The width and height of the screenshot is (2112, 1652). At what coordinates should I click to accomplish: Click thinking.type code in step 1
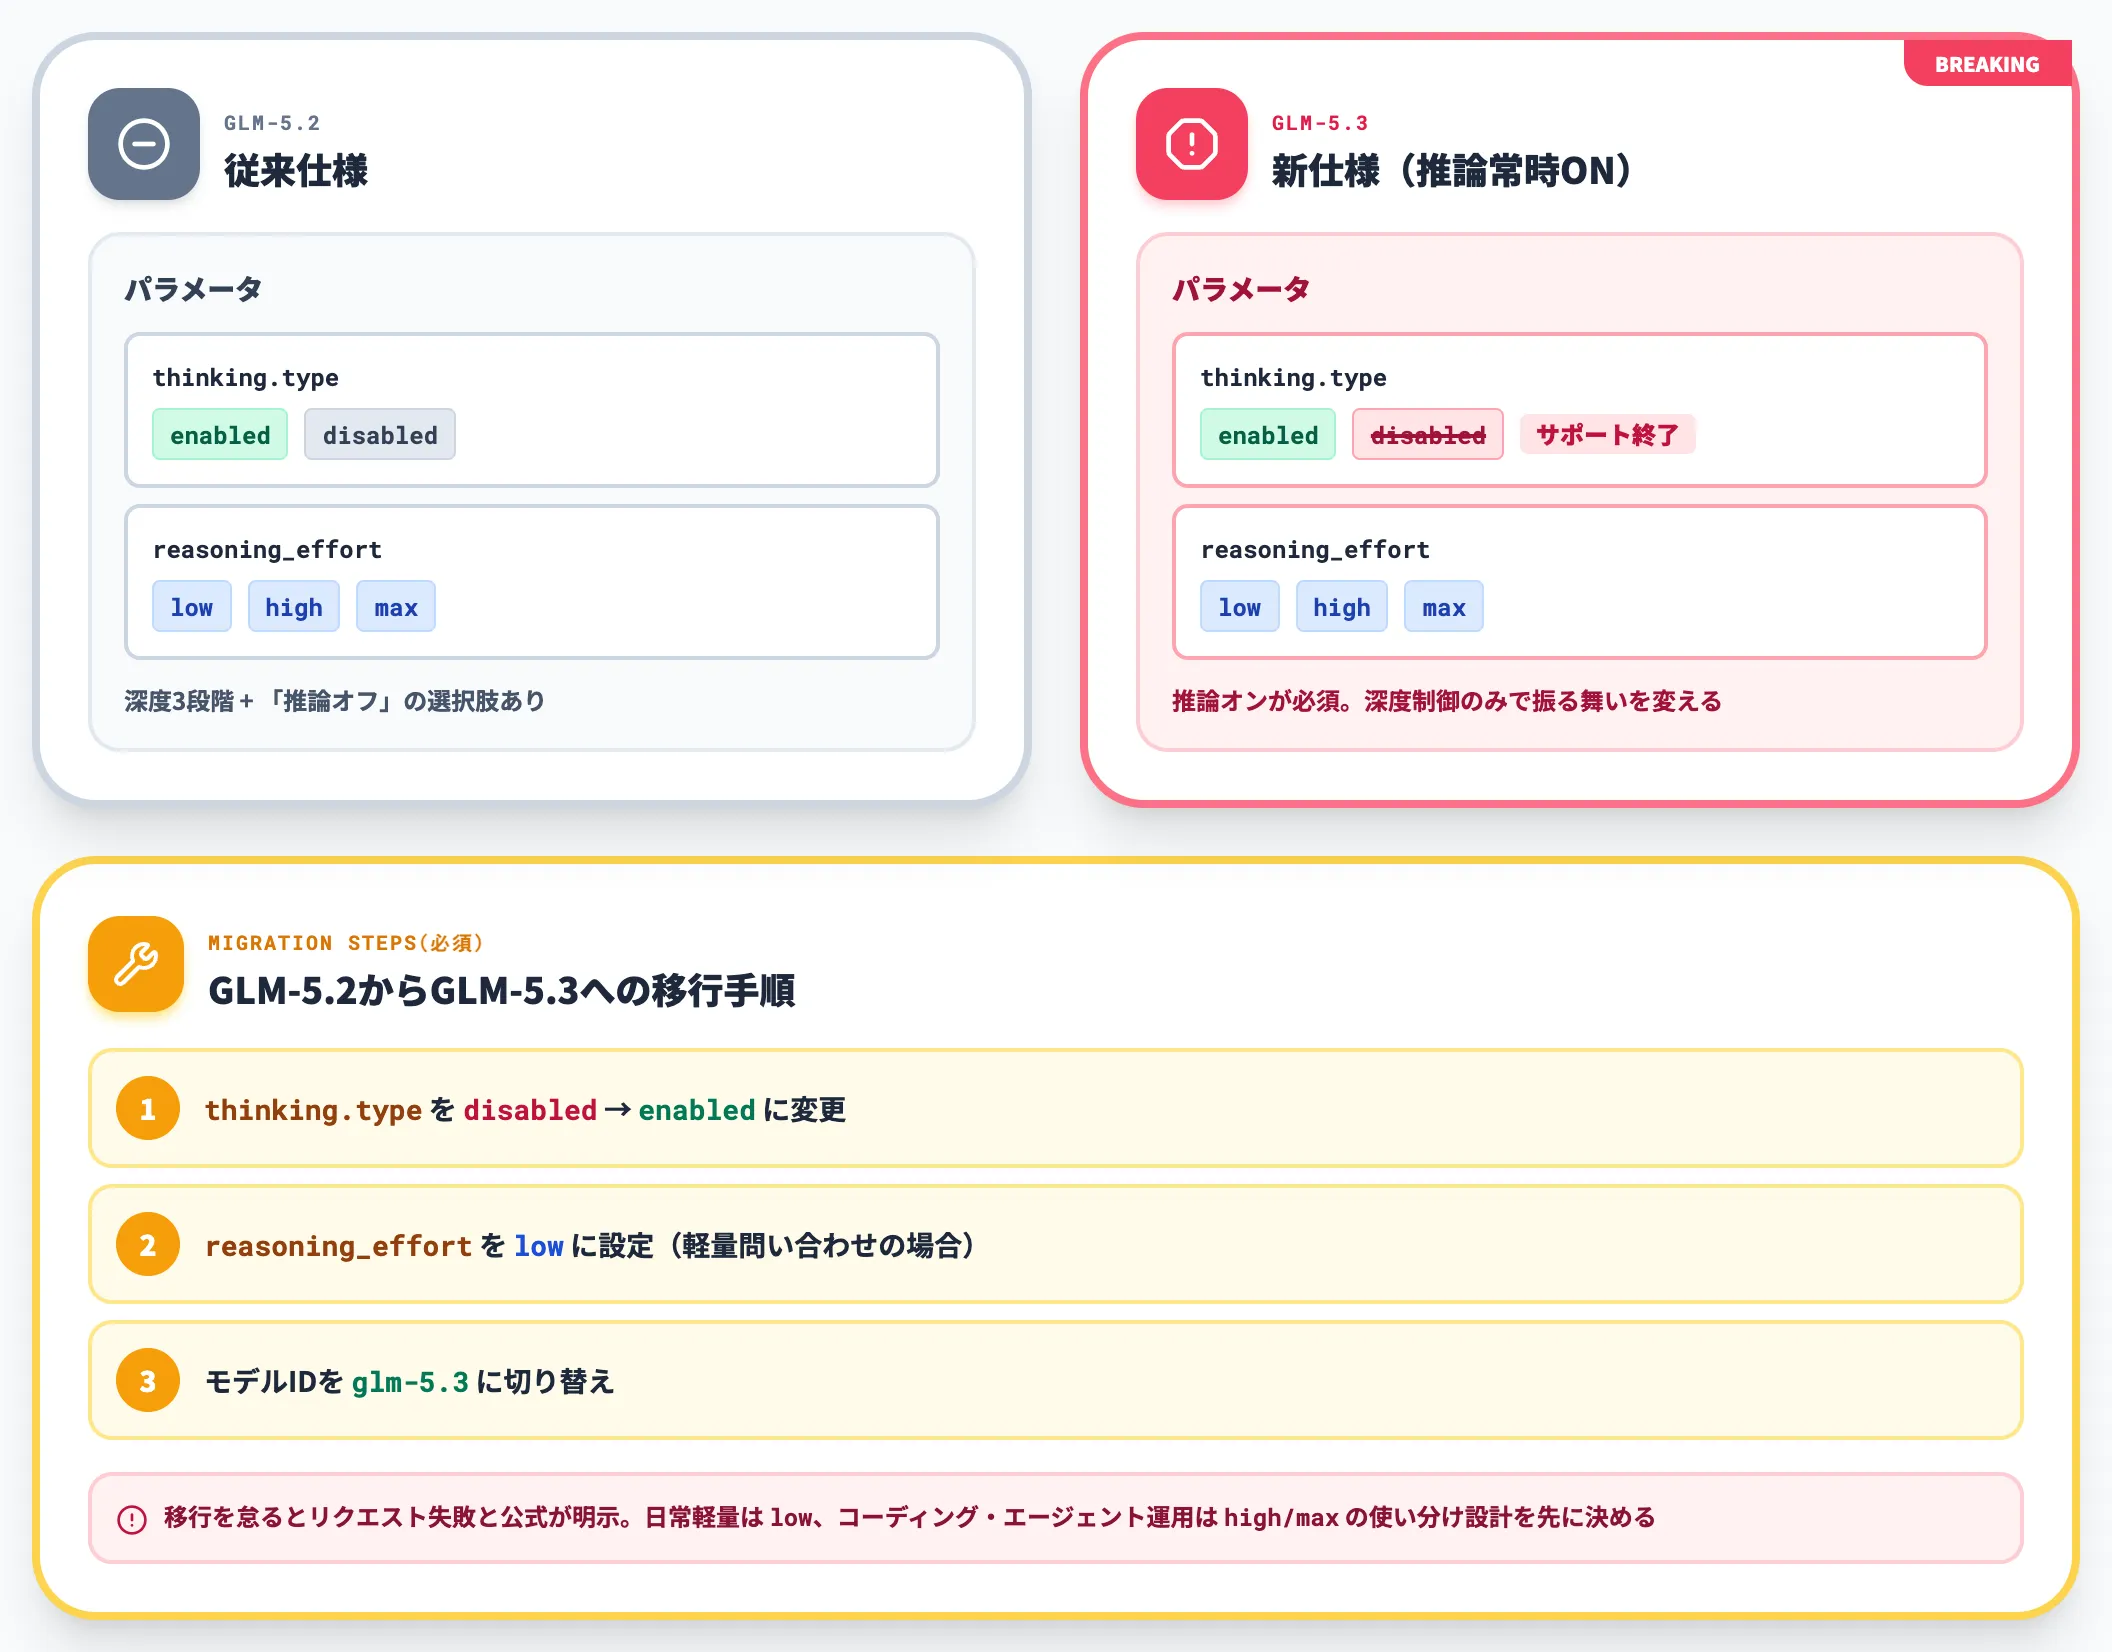(313, 1110)
